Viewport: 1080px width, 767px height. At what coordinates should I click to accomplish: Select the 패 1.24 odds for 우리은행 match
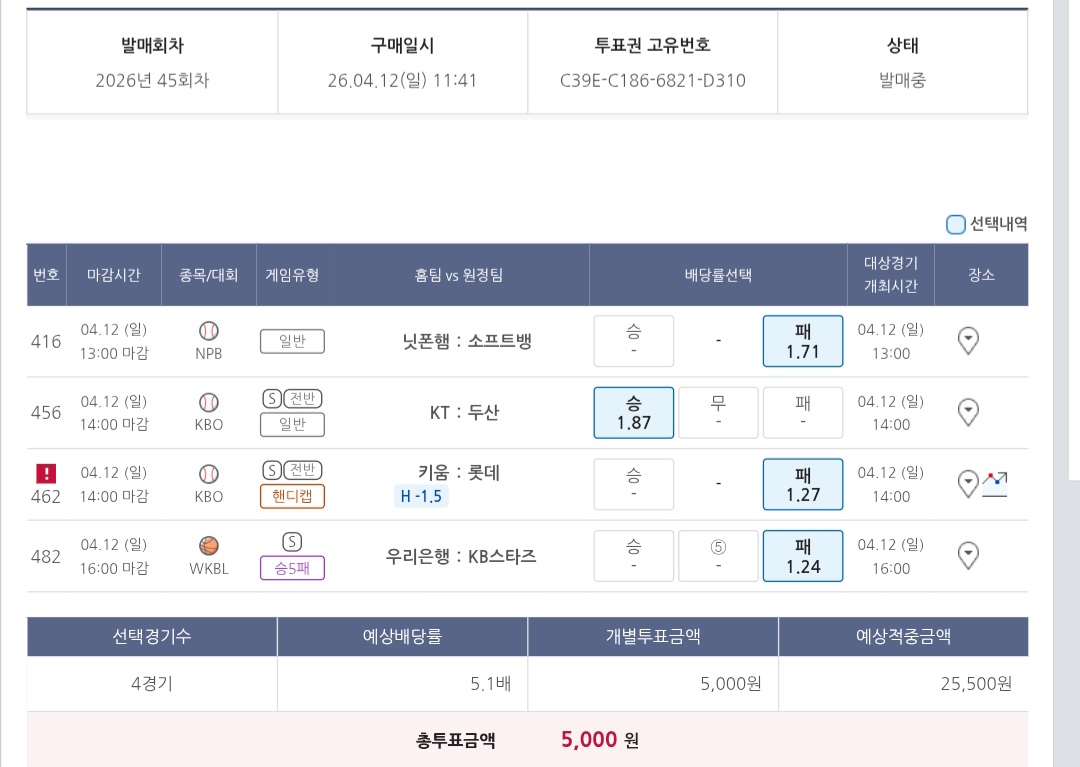tap(803, 556)
